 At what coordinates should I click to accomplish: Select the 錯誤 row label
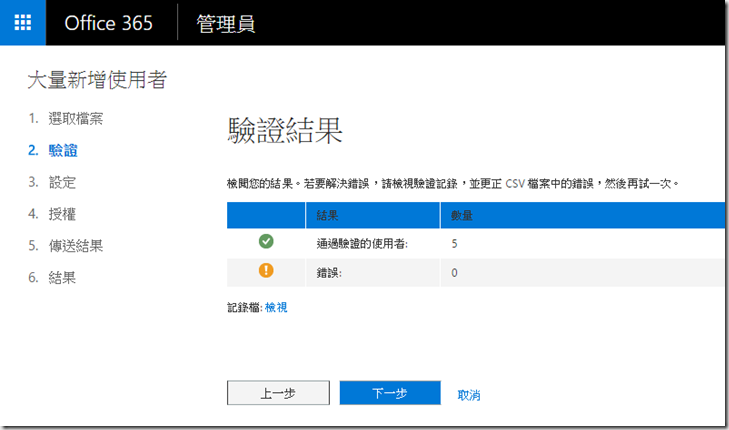(330, 273)
